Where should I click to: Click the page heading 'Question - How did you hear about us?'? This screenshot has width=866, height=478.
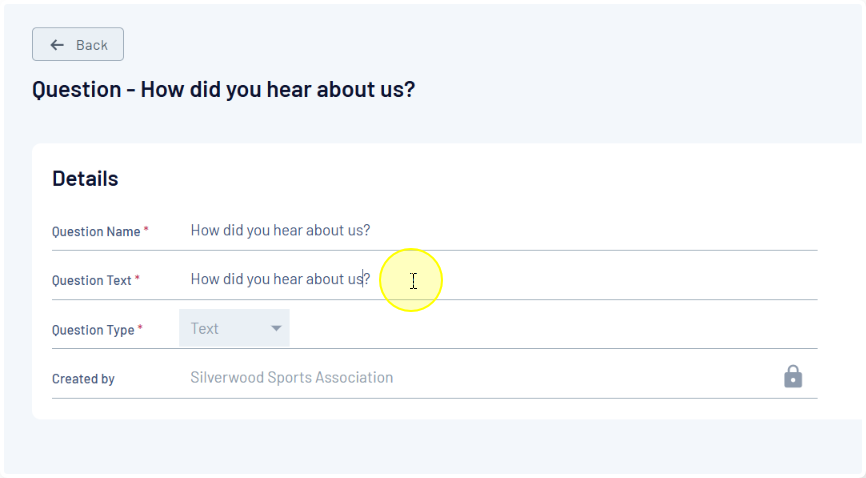point(223,89)
